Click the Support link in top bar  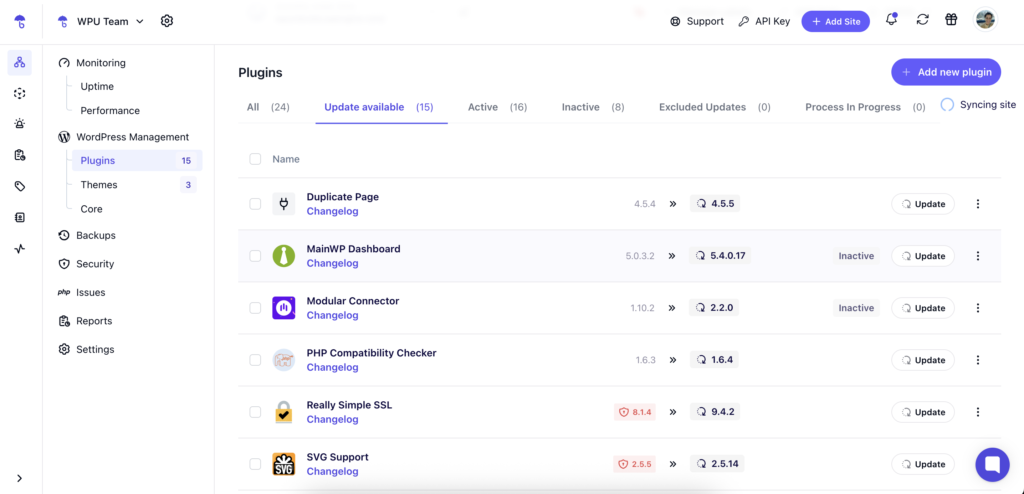pyautogui.click(x=697, y=21)
